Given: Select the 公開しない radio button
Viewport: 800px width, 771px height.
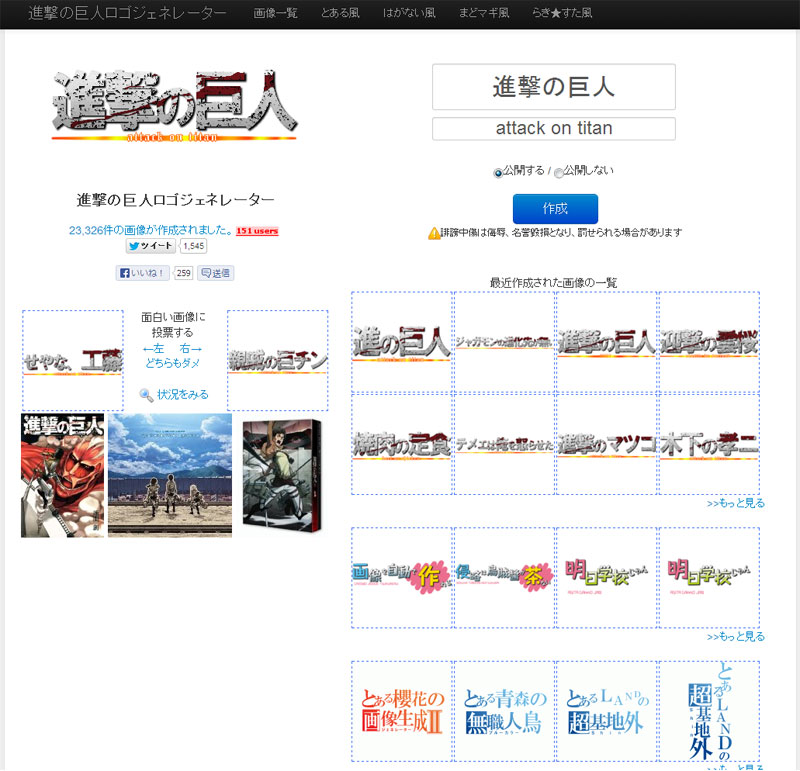Looking at the screenshot, I should (x=557, y=170).
